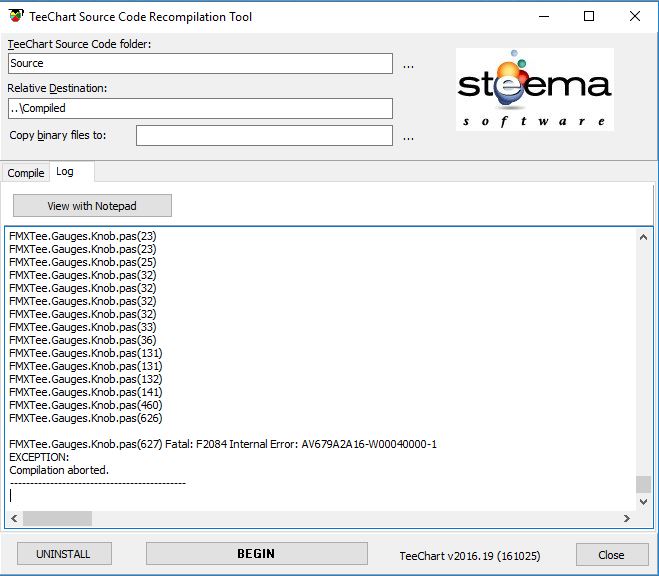Screen dimensions: 659x576
Task: Minimize the TeeChart Recompilation Tool window
Action: (x=544, y=16)
